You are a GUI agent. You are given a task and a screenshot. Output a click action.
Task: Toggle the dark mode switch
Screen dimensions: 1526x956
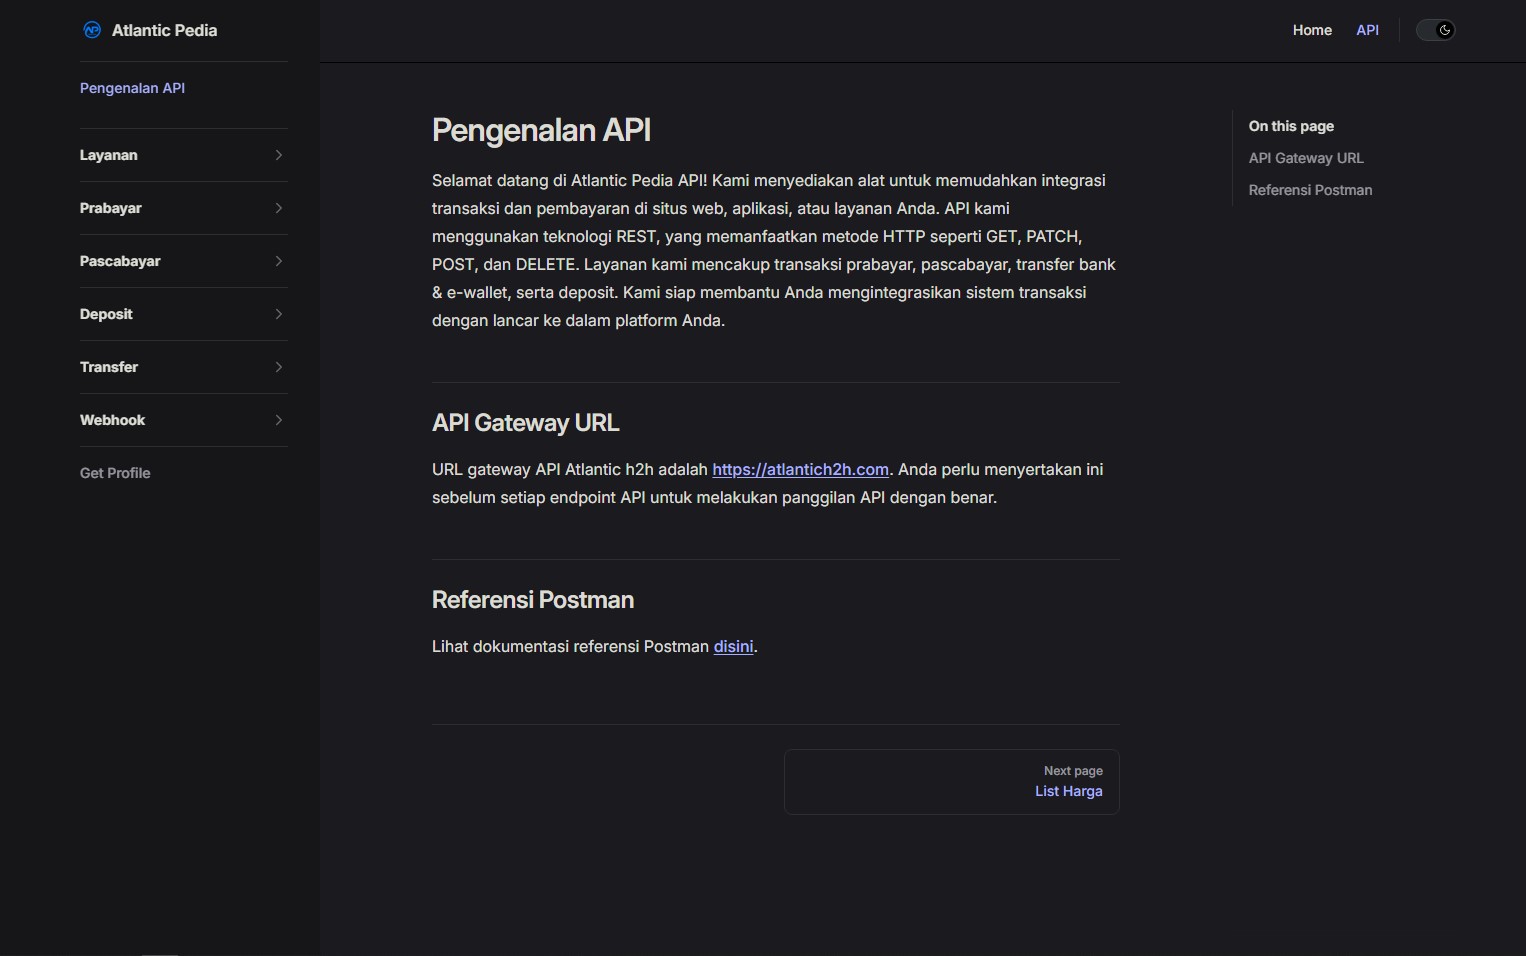(x=1435, y=30)
